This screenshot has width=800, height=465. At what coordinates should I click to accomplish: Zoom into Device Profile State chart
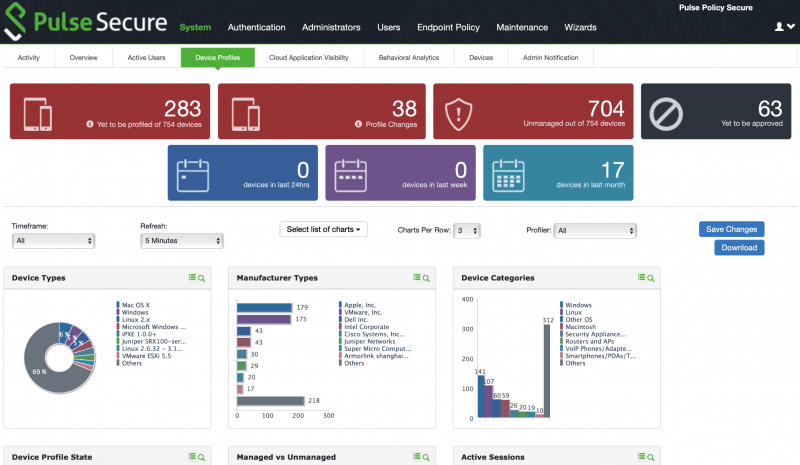click(x=202, y=457)
